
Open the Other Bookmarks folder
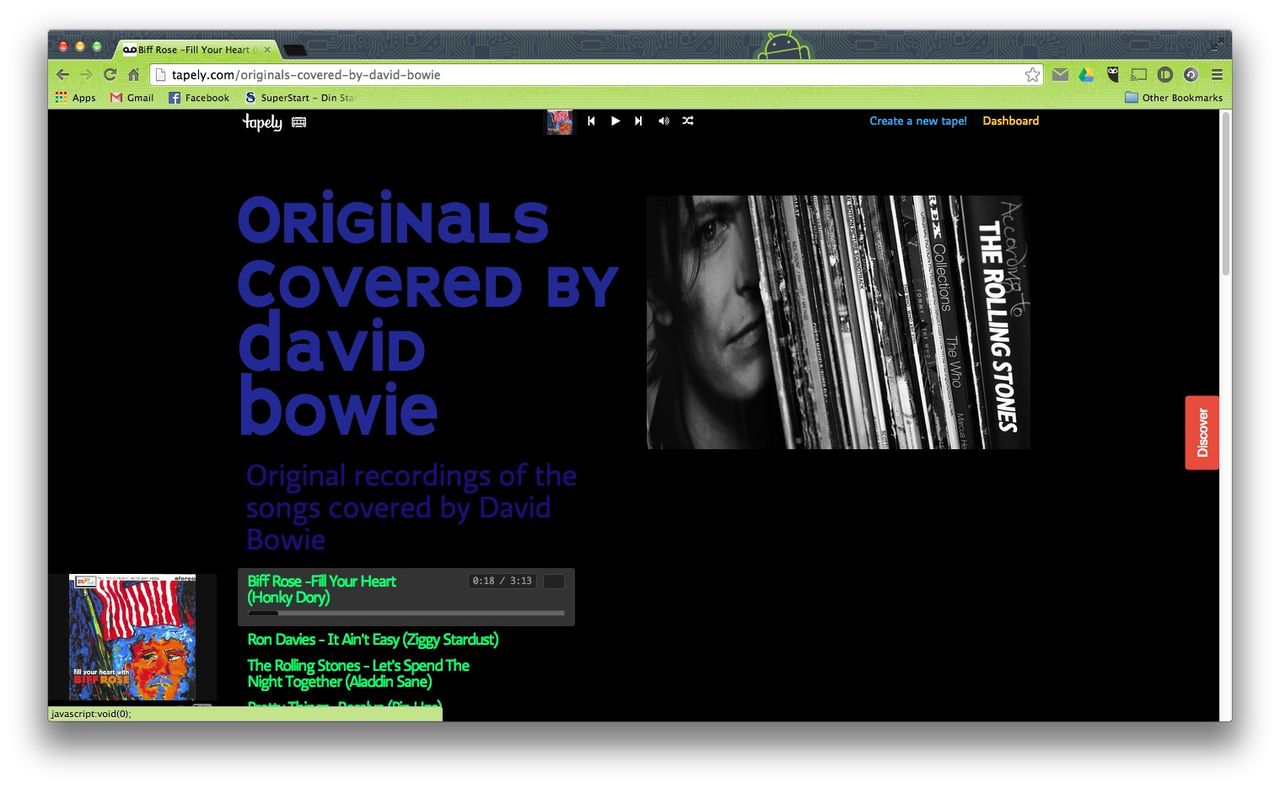pos(1173,98)
